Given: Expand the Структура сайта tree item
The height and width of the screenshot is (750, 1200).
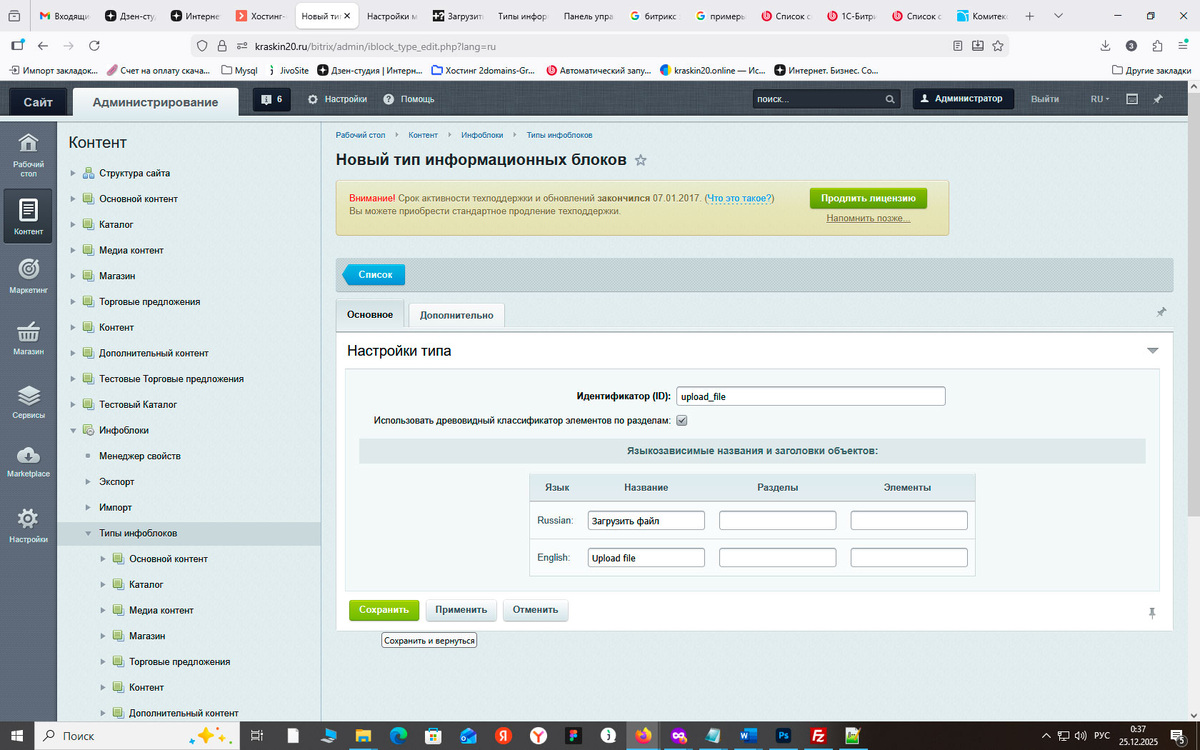Looking at the screenshot, I should coord(72,172).
